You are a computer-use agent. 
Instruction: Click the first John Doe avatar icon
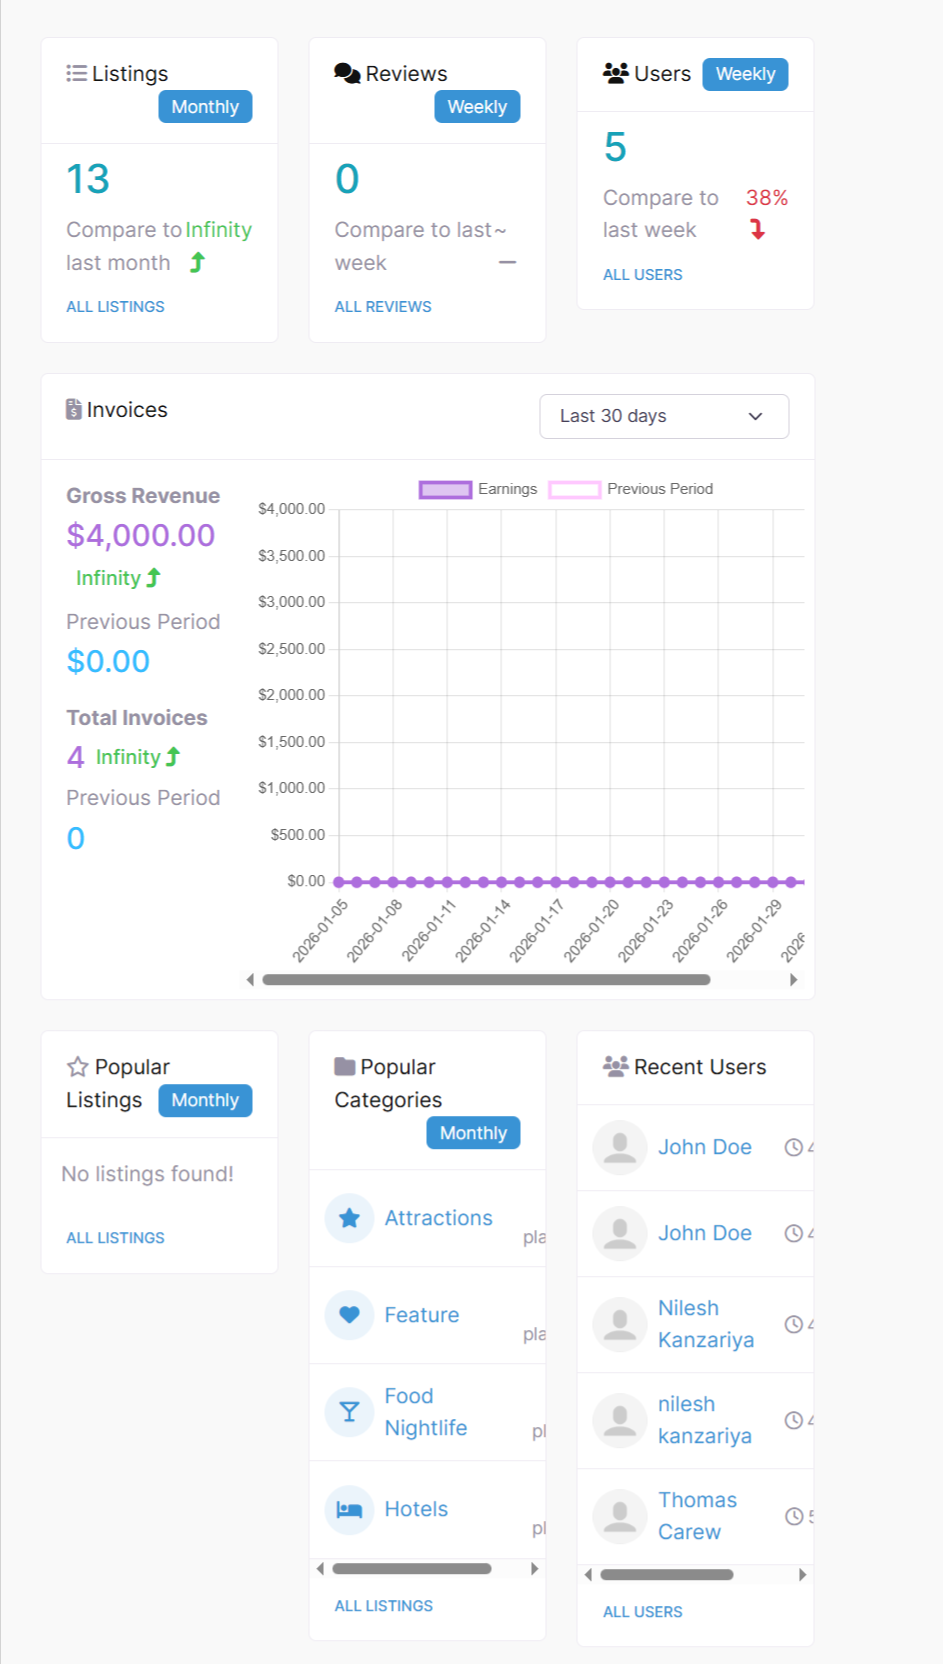620,1147
